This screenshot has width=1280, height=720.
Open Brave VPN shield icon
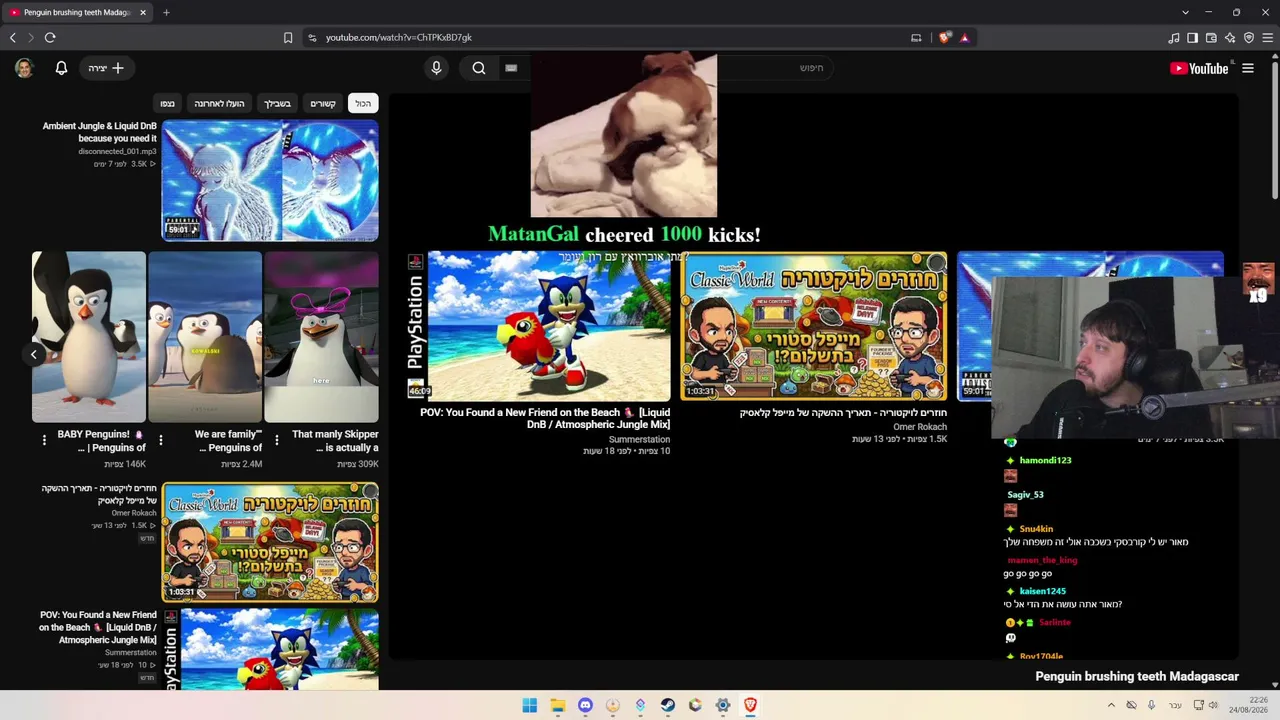1249,38
